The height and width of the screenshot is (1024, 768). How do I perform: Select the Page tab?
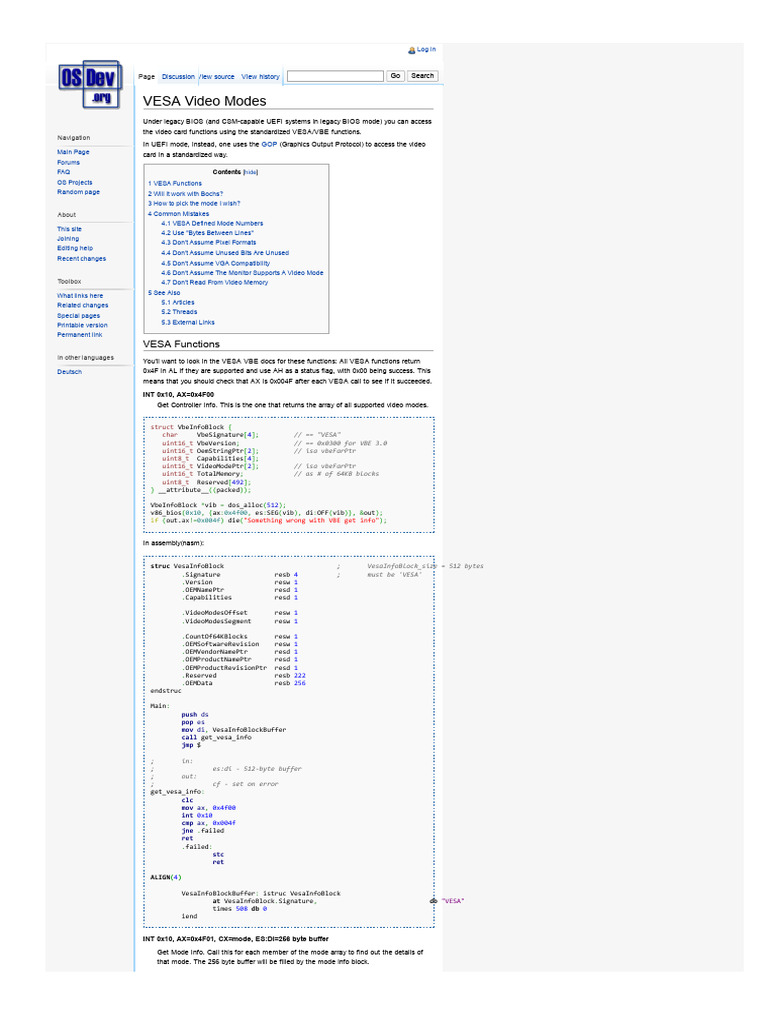[146, 77]
